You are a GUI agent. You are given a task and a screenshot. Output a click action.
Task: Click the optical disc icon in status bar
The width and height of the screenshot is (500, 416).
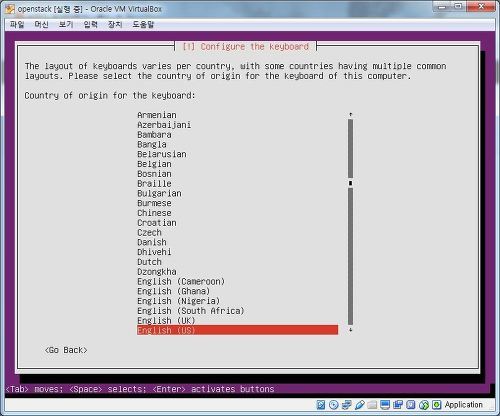tap(334, 405)
